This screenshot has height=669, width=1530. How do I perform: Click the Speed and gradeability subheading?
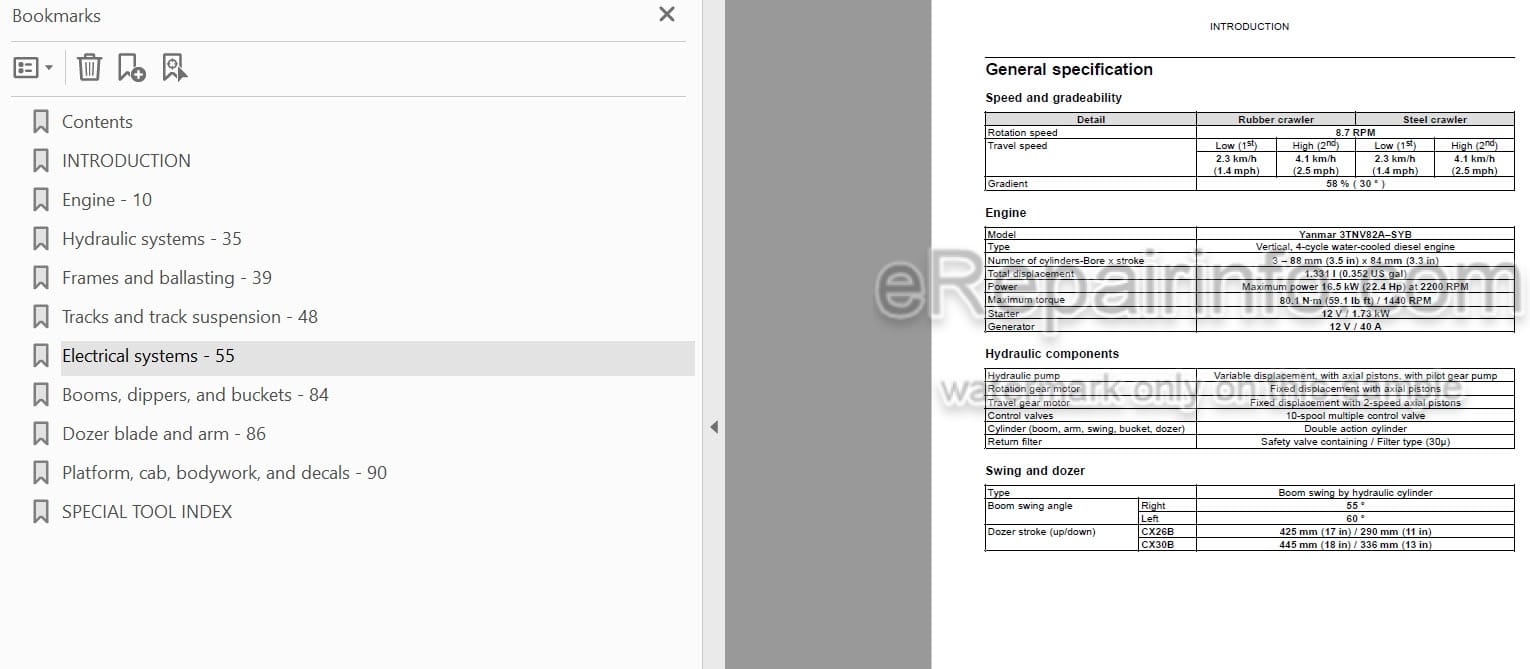pos(1053,98)
